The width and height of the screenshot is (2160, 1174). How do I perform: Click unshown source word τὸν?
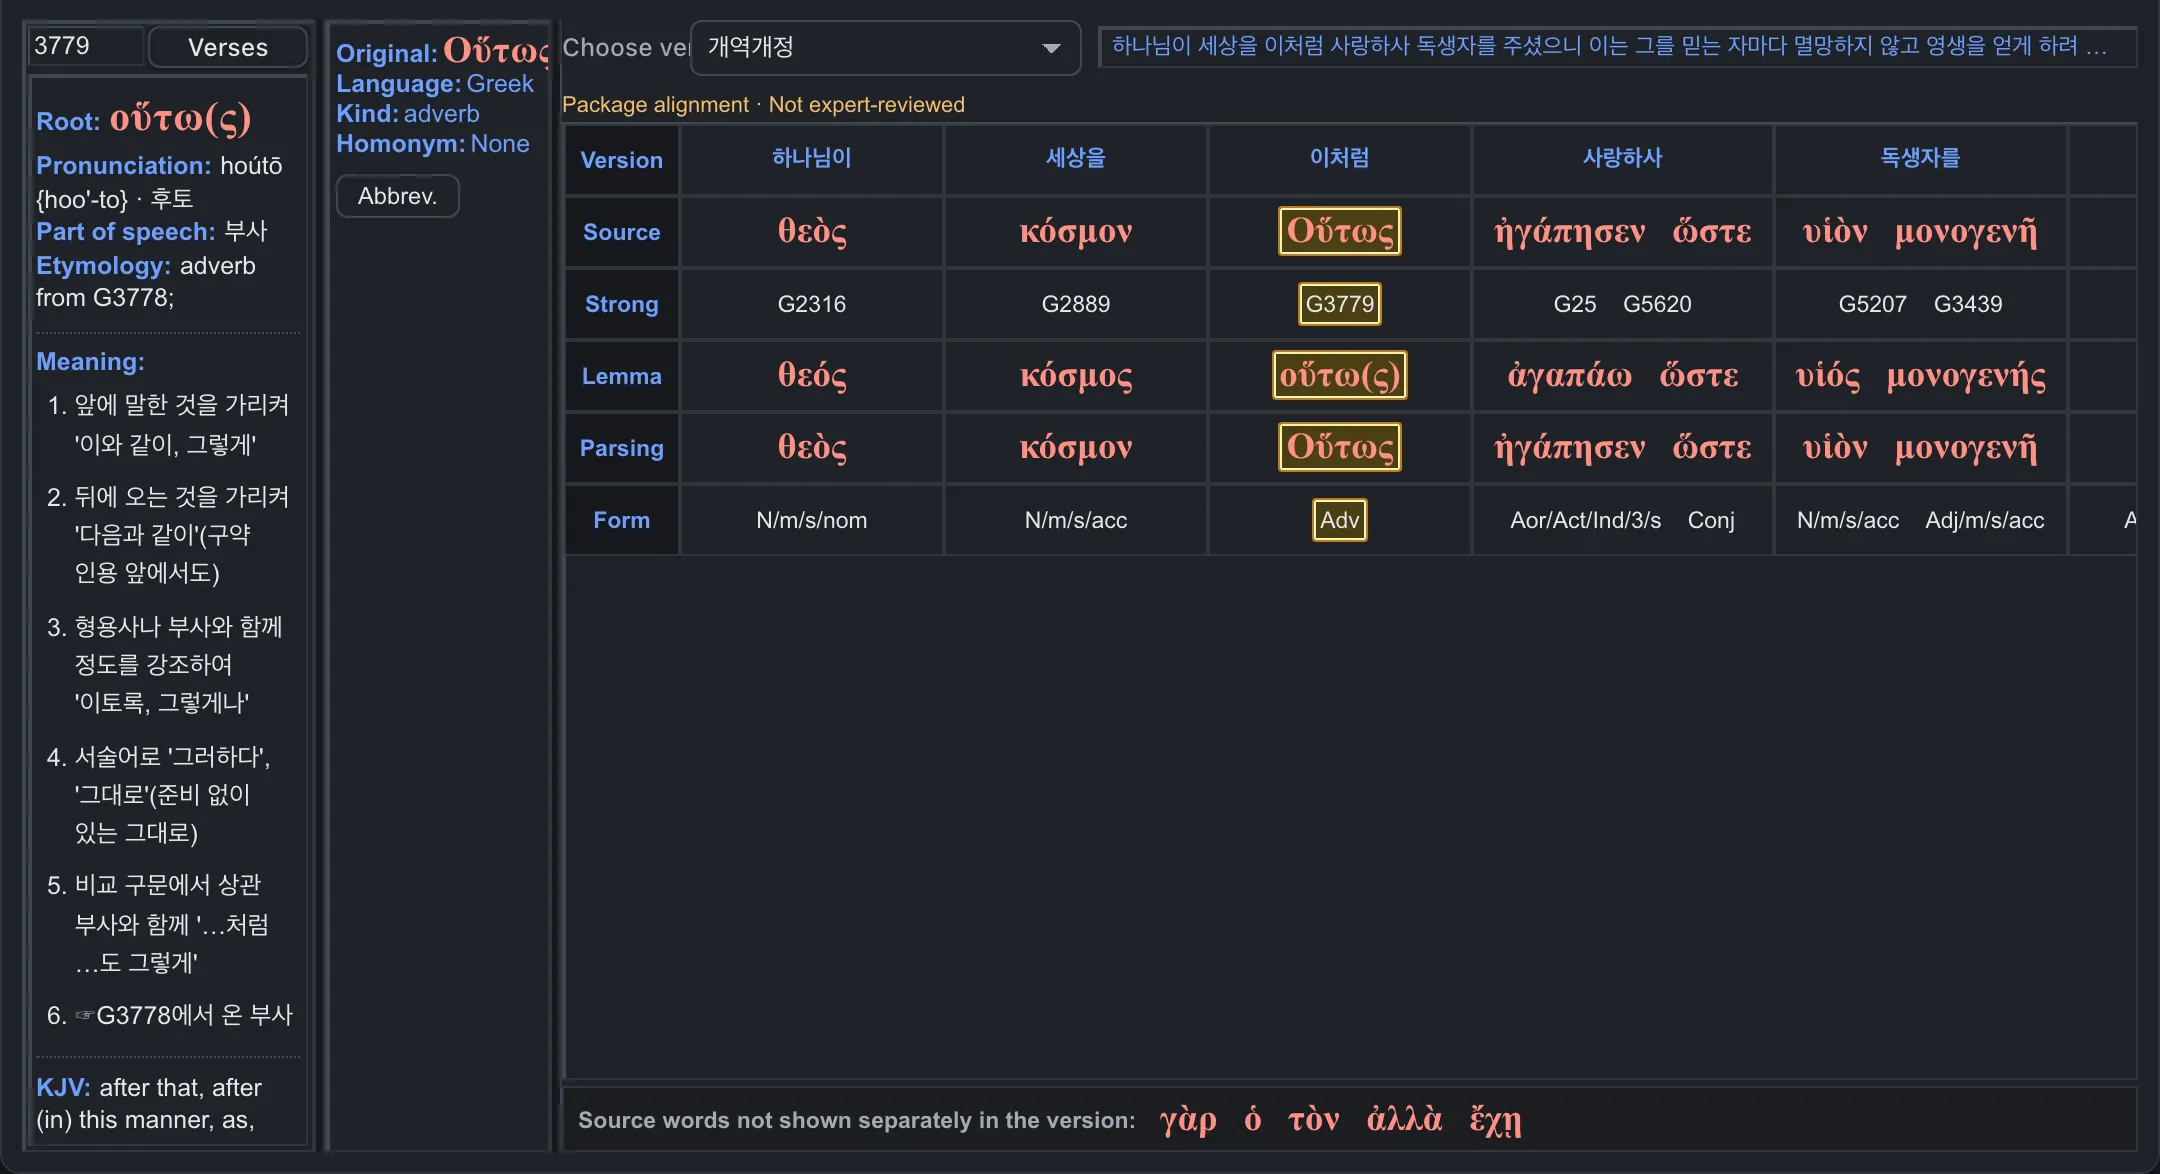(1313, 1119)
